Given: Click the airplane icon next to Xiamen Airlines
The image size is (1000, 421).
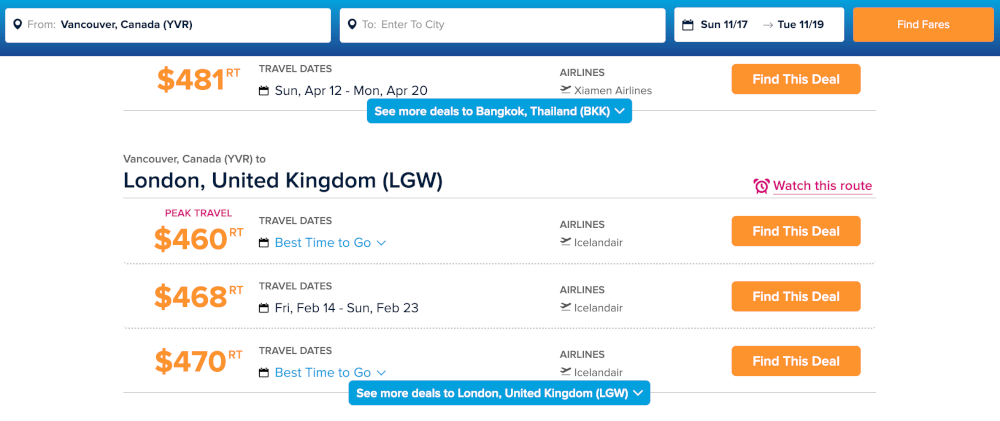Looking at the screenshot, I should point(565,90).
